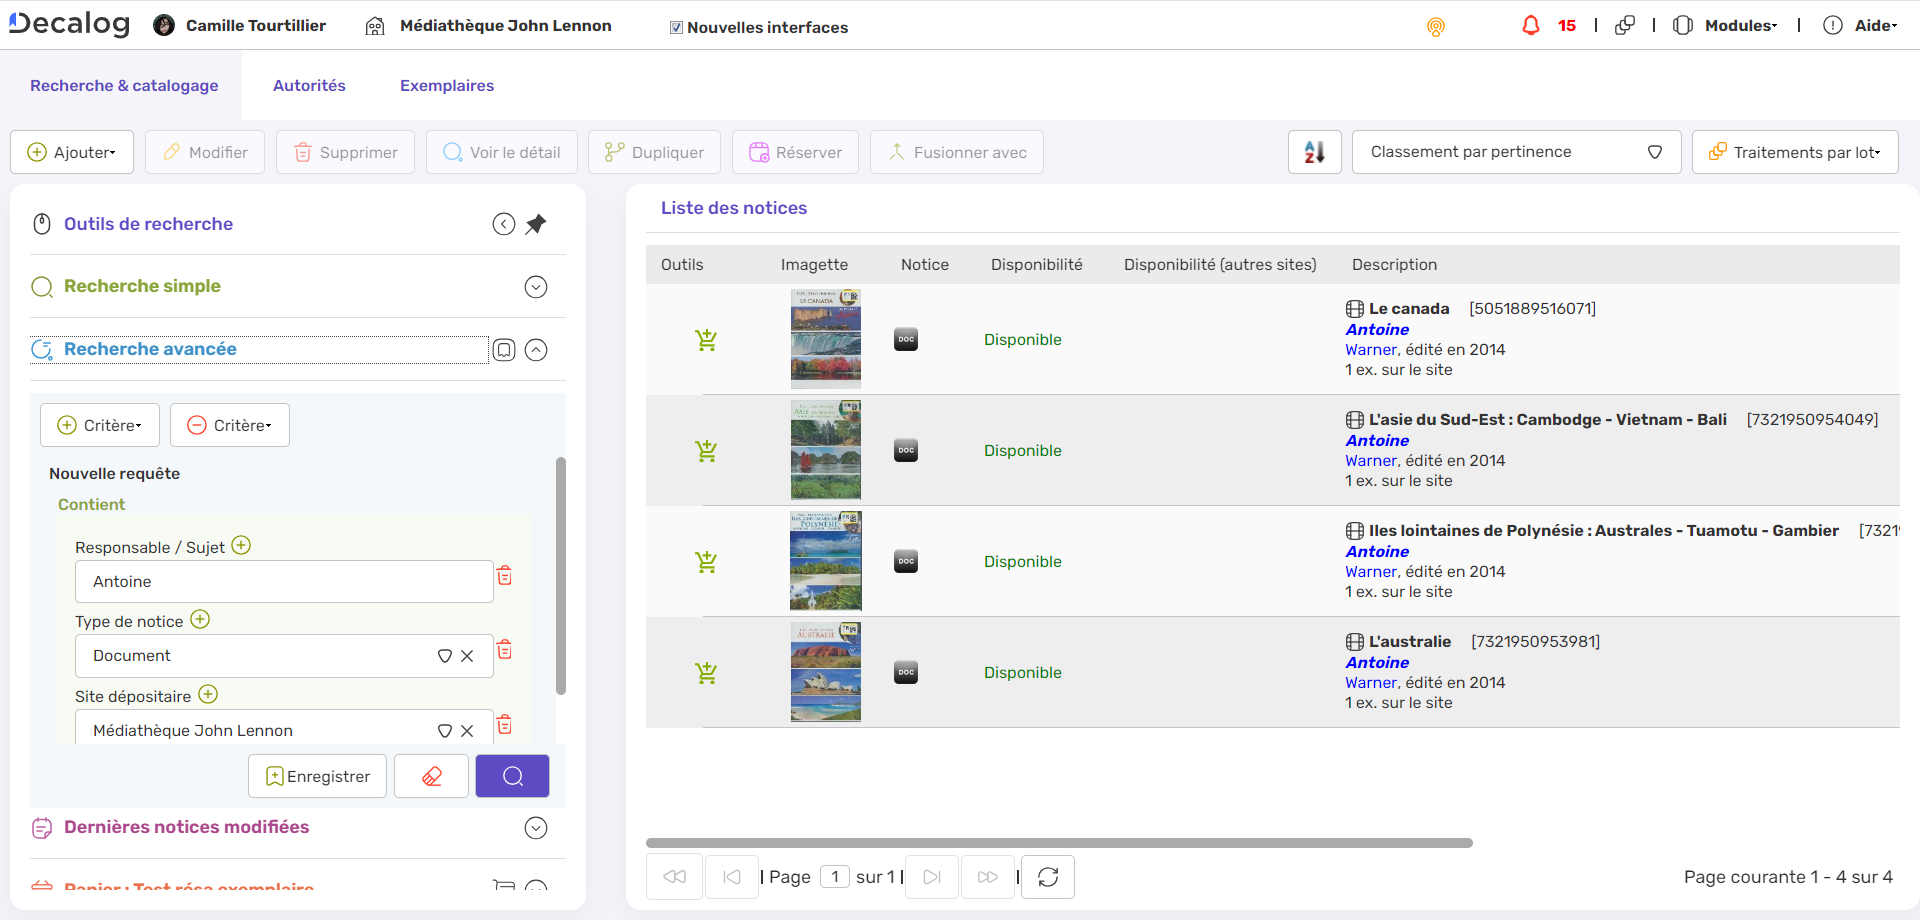Expand the Recherche simple section
The width and height of the screenshot is (1920, 920).
point(536,287)
